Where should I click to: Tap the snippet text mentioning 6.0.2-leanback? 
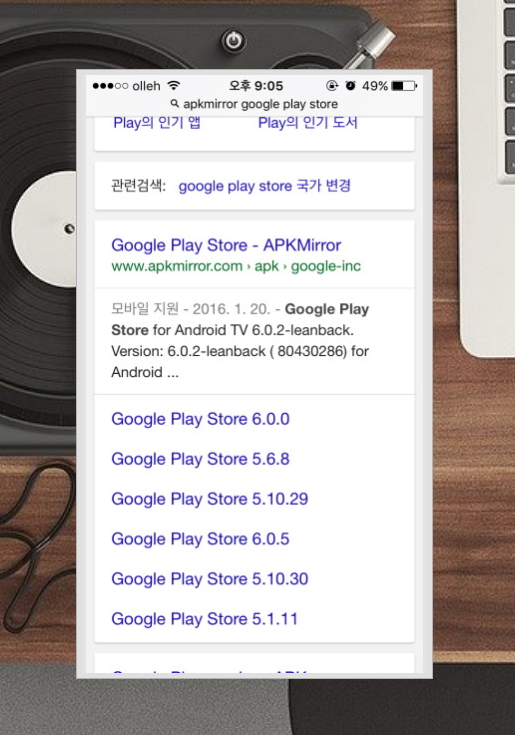tap(240, 341)
